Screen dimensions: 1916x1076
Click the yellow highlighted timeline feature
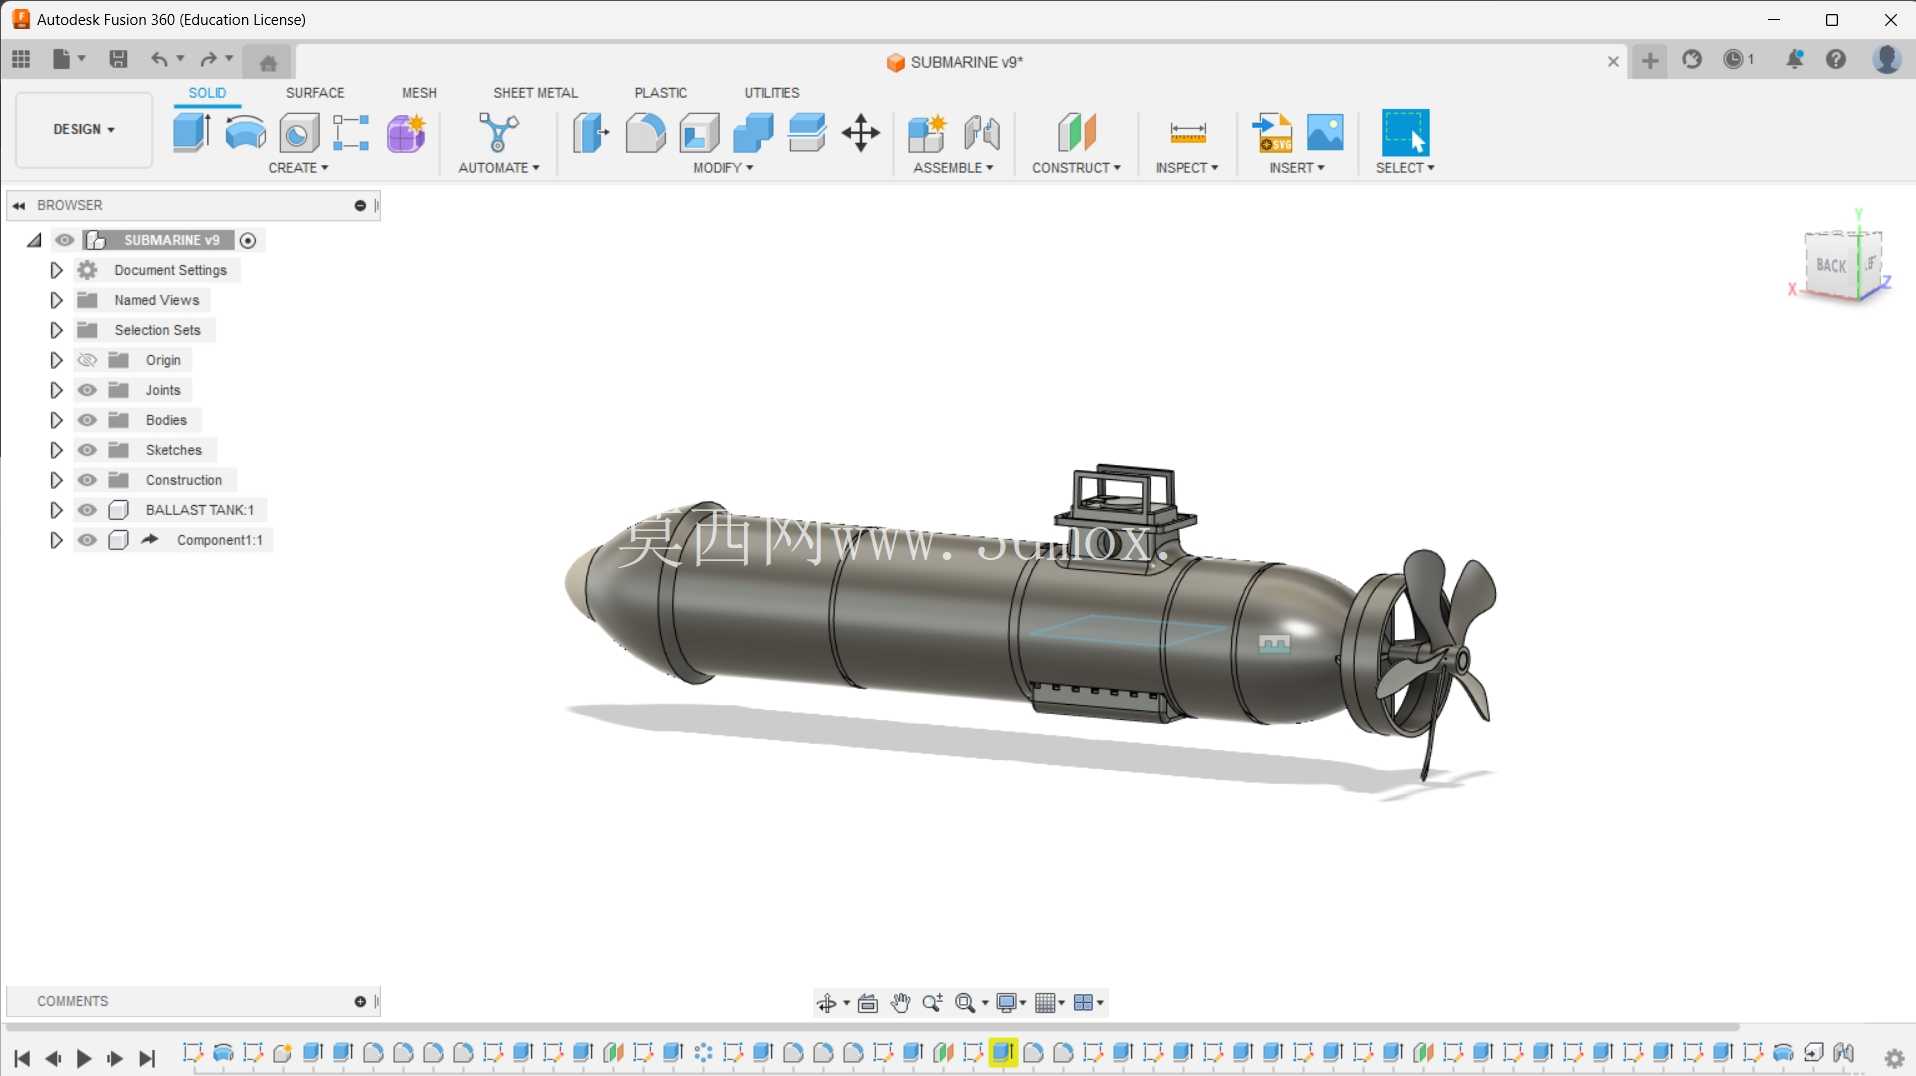pos(1003,1052)
